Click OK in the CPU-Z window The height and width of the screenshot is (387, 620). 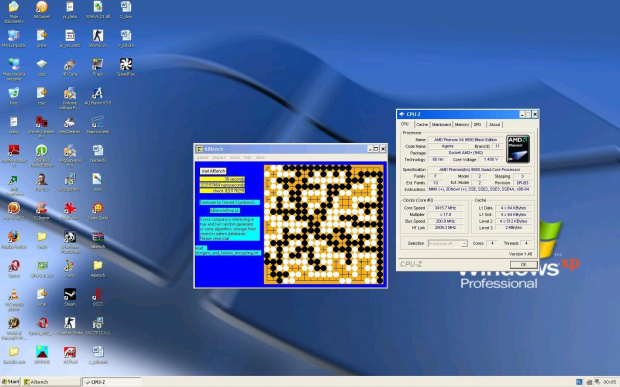pos(524,264)
